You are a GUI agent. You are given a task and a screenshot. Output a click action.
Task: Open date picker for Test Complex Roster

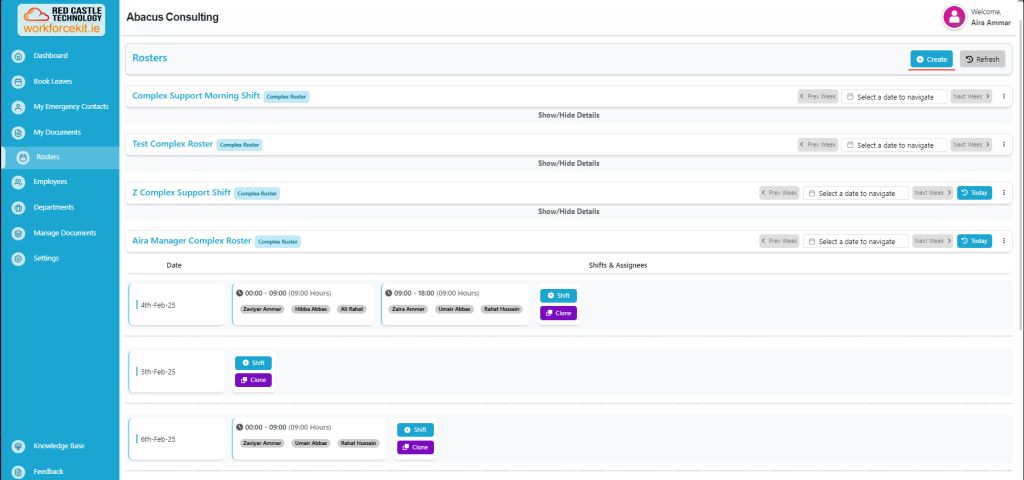(893, 145)
